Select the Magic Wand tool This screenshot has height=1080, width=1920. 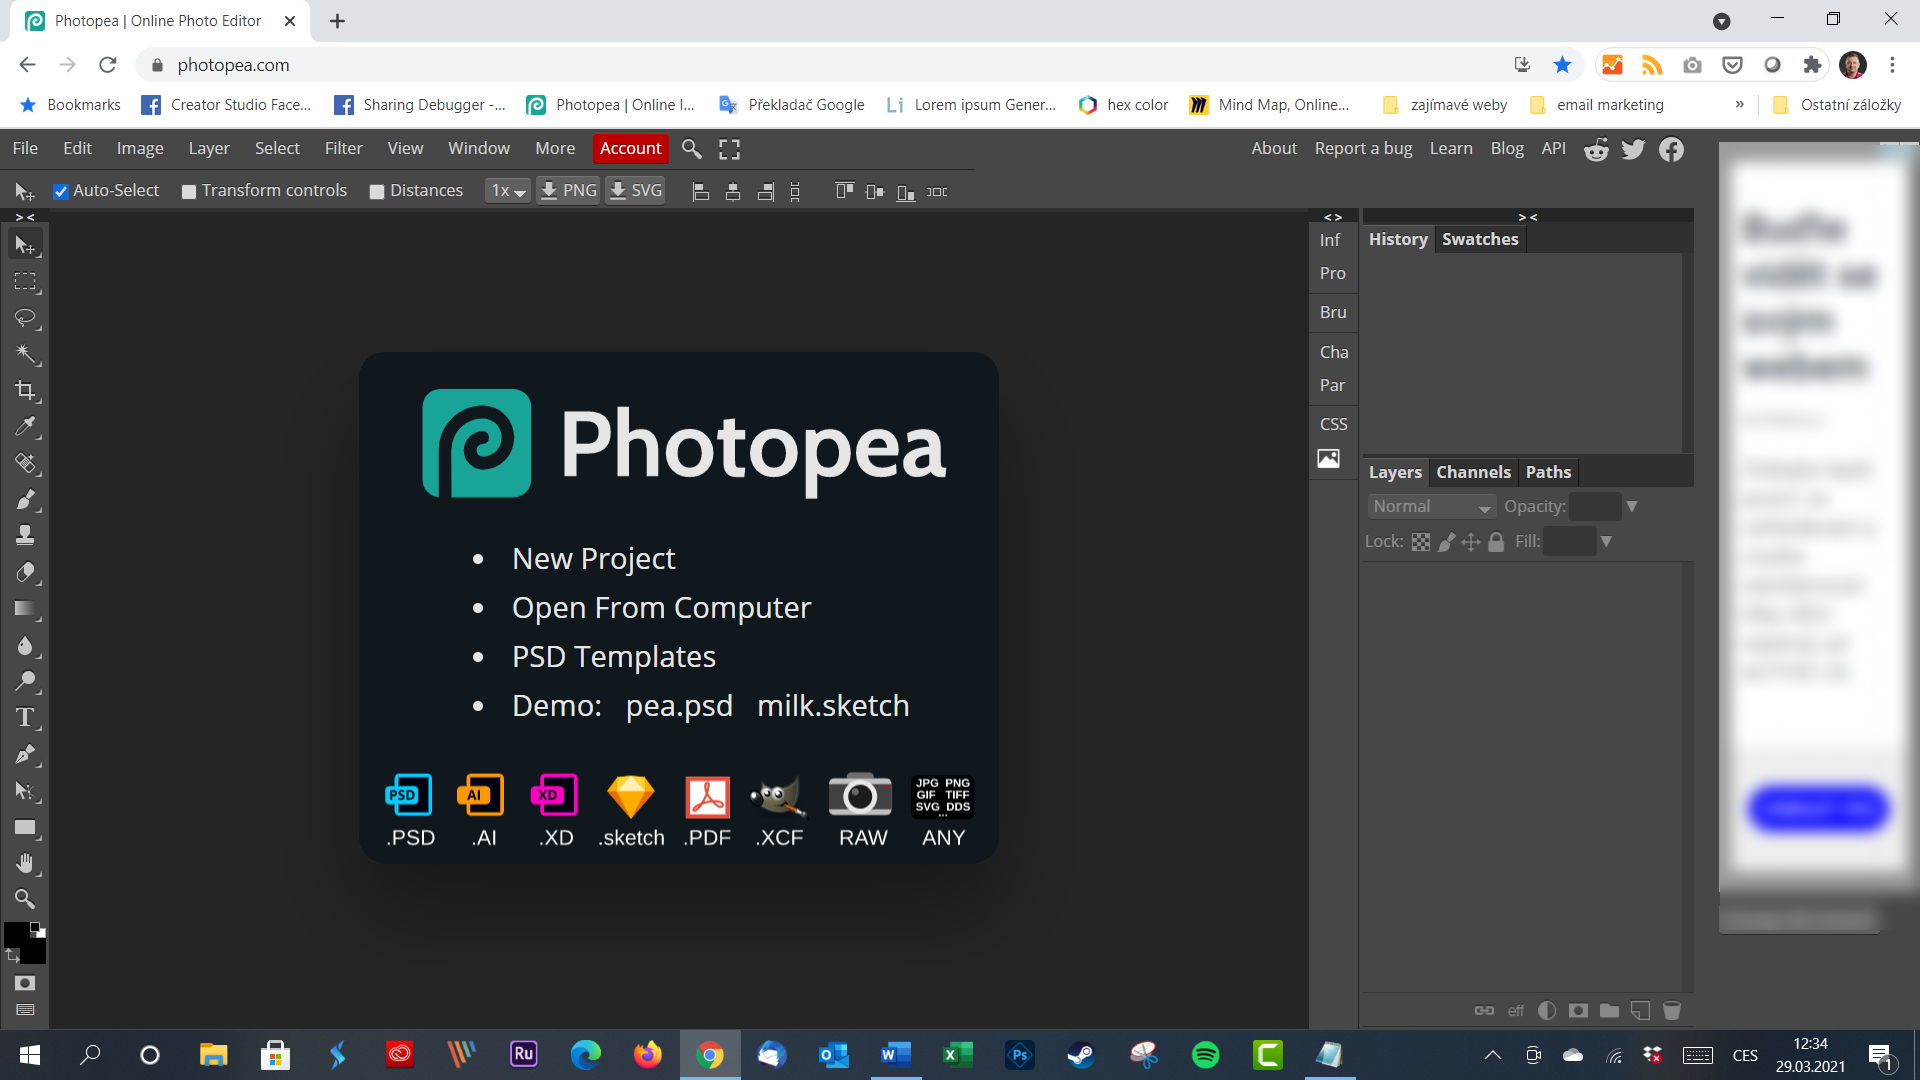[25, 354]
